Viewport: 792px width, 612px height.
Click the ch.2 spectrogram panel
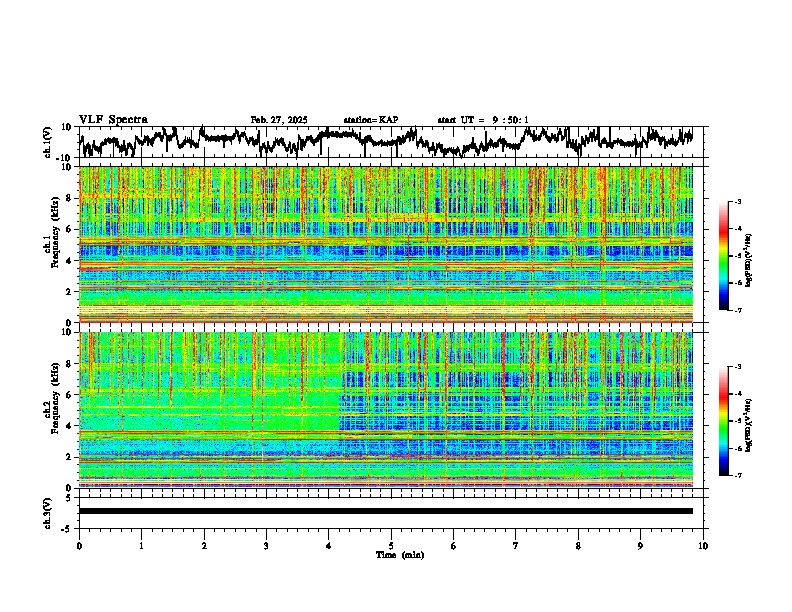386,410
